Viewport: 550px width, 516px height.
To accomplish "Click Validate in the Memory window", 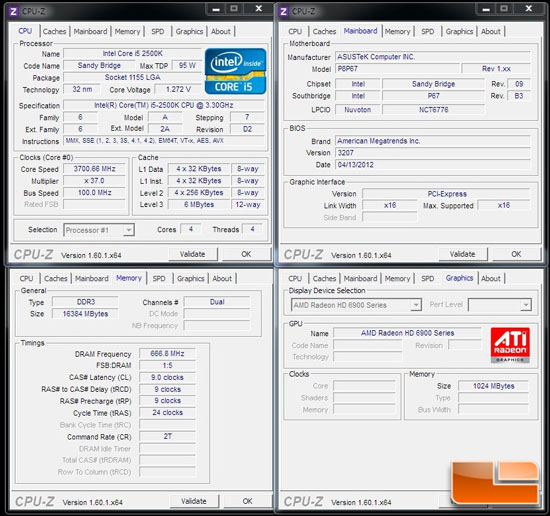I will [x=194, y=501].
